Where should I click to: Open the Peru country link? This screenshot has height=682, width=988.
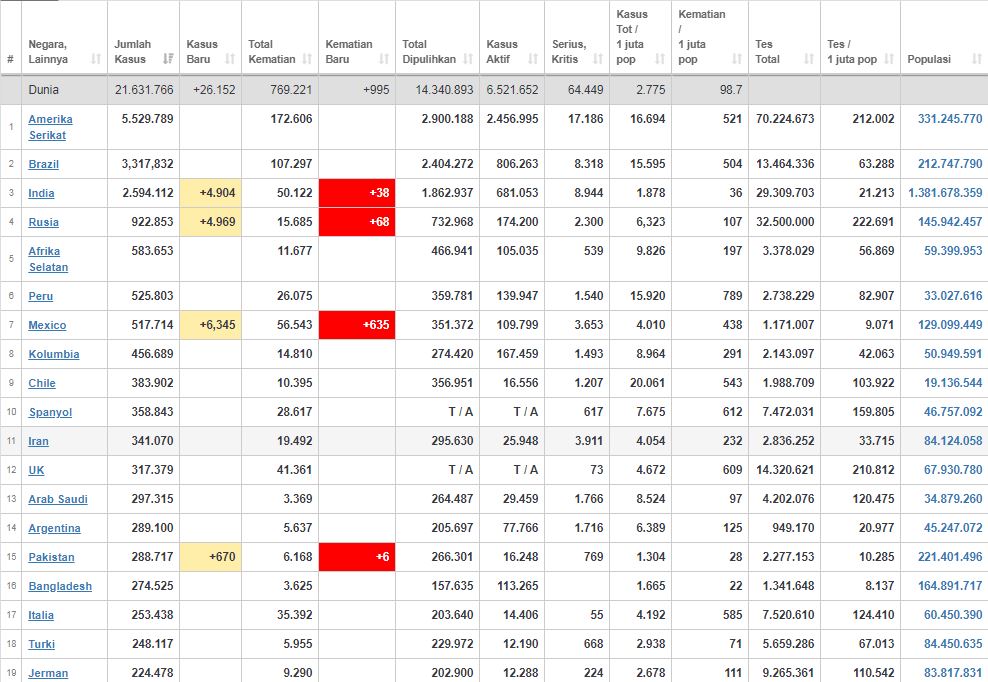point(40,296)
